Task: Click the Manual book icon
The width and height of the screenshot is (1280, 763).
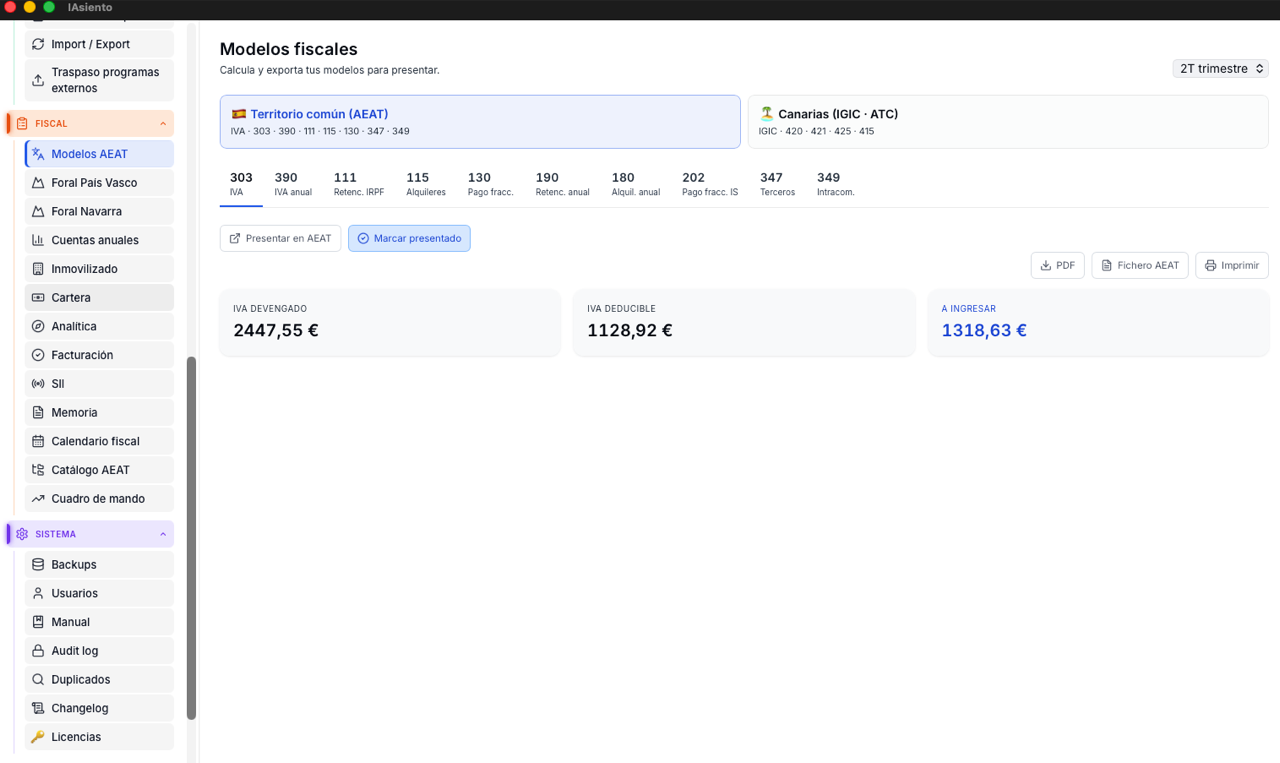Action: tap(38, 622)
